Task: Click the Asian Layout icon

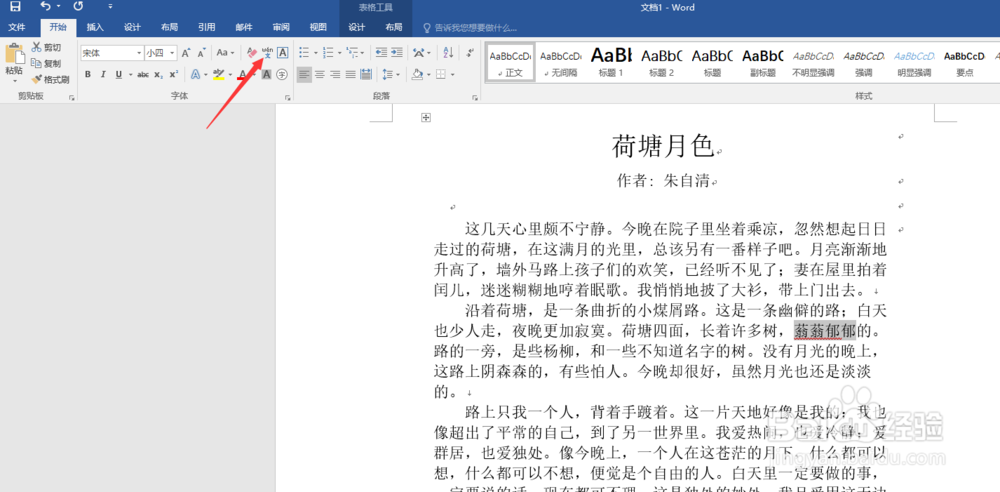Action: tap(419, 52)
